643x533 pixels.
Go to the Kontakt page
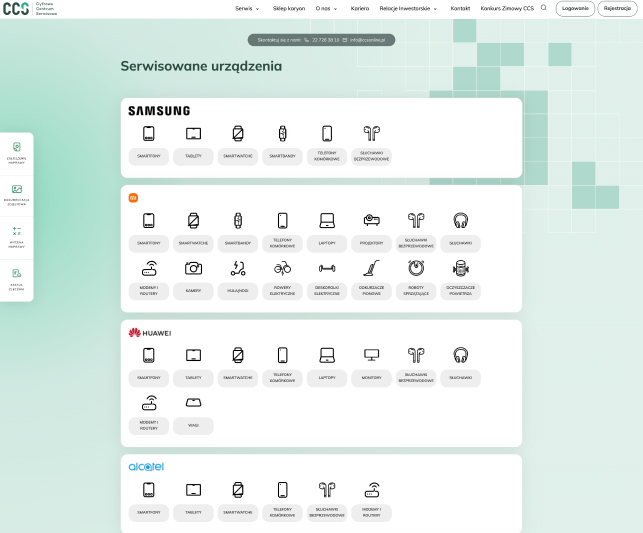pyautogui.click(x=460, y=8)
